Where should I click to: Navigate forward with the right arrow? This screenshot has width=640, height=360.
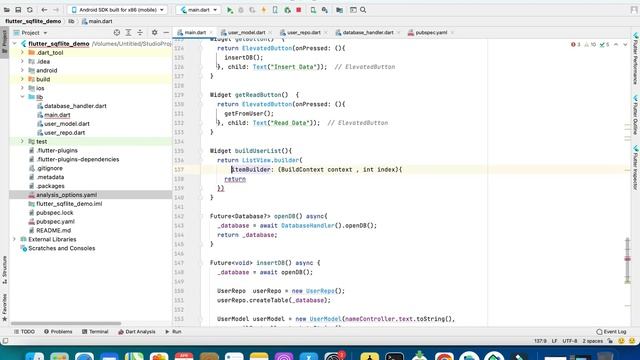(56, 10)
